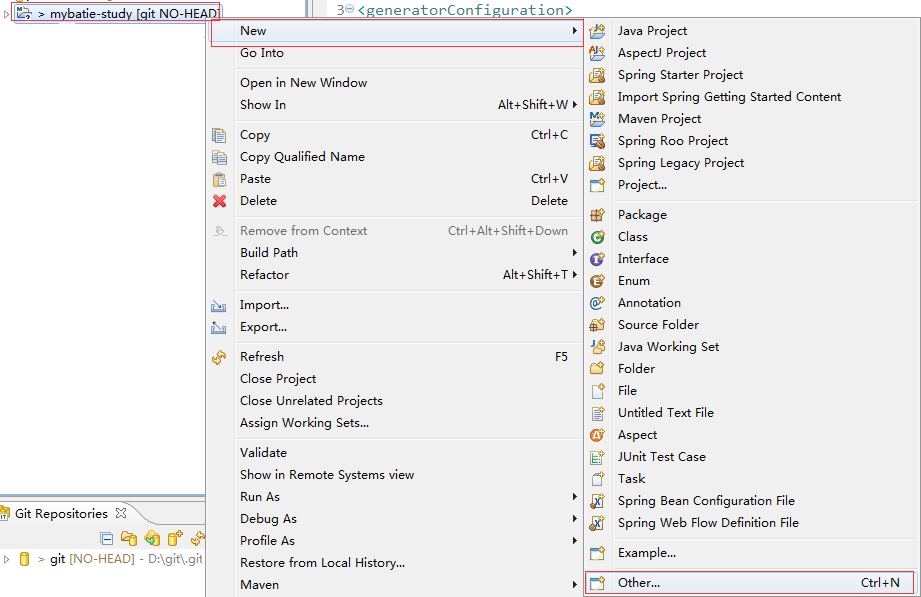Close the Git Repositories view tab
The height and width of the screenshot is (597, 921).
pos(121,513)
